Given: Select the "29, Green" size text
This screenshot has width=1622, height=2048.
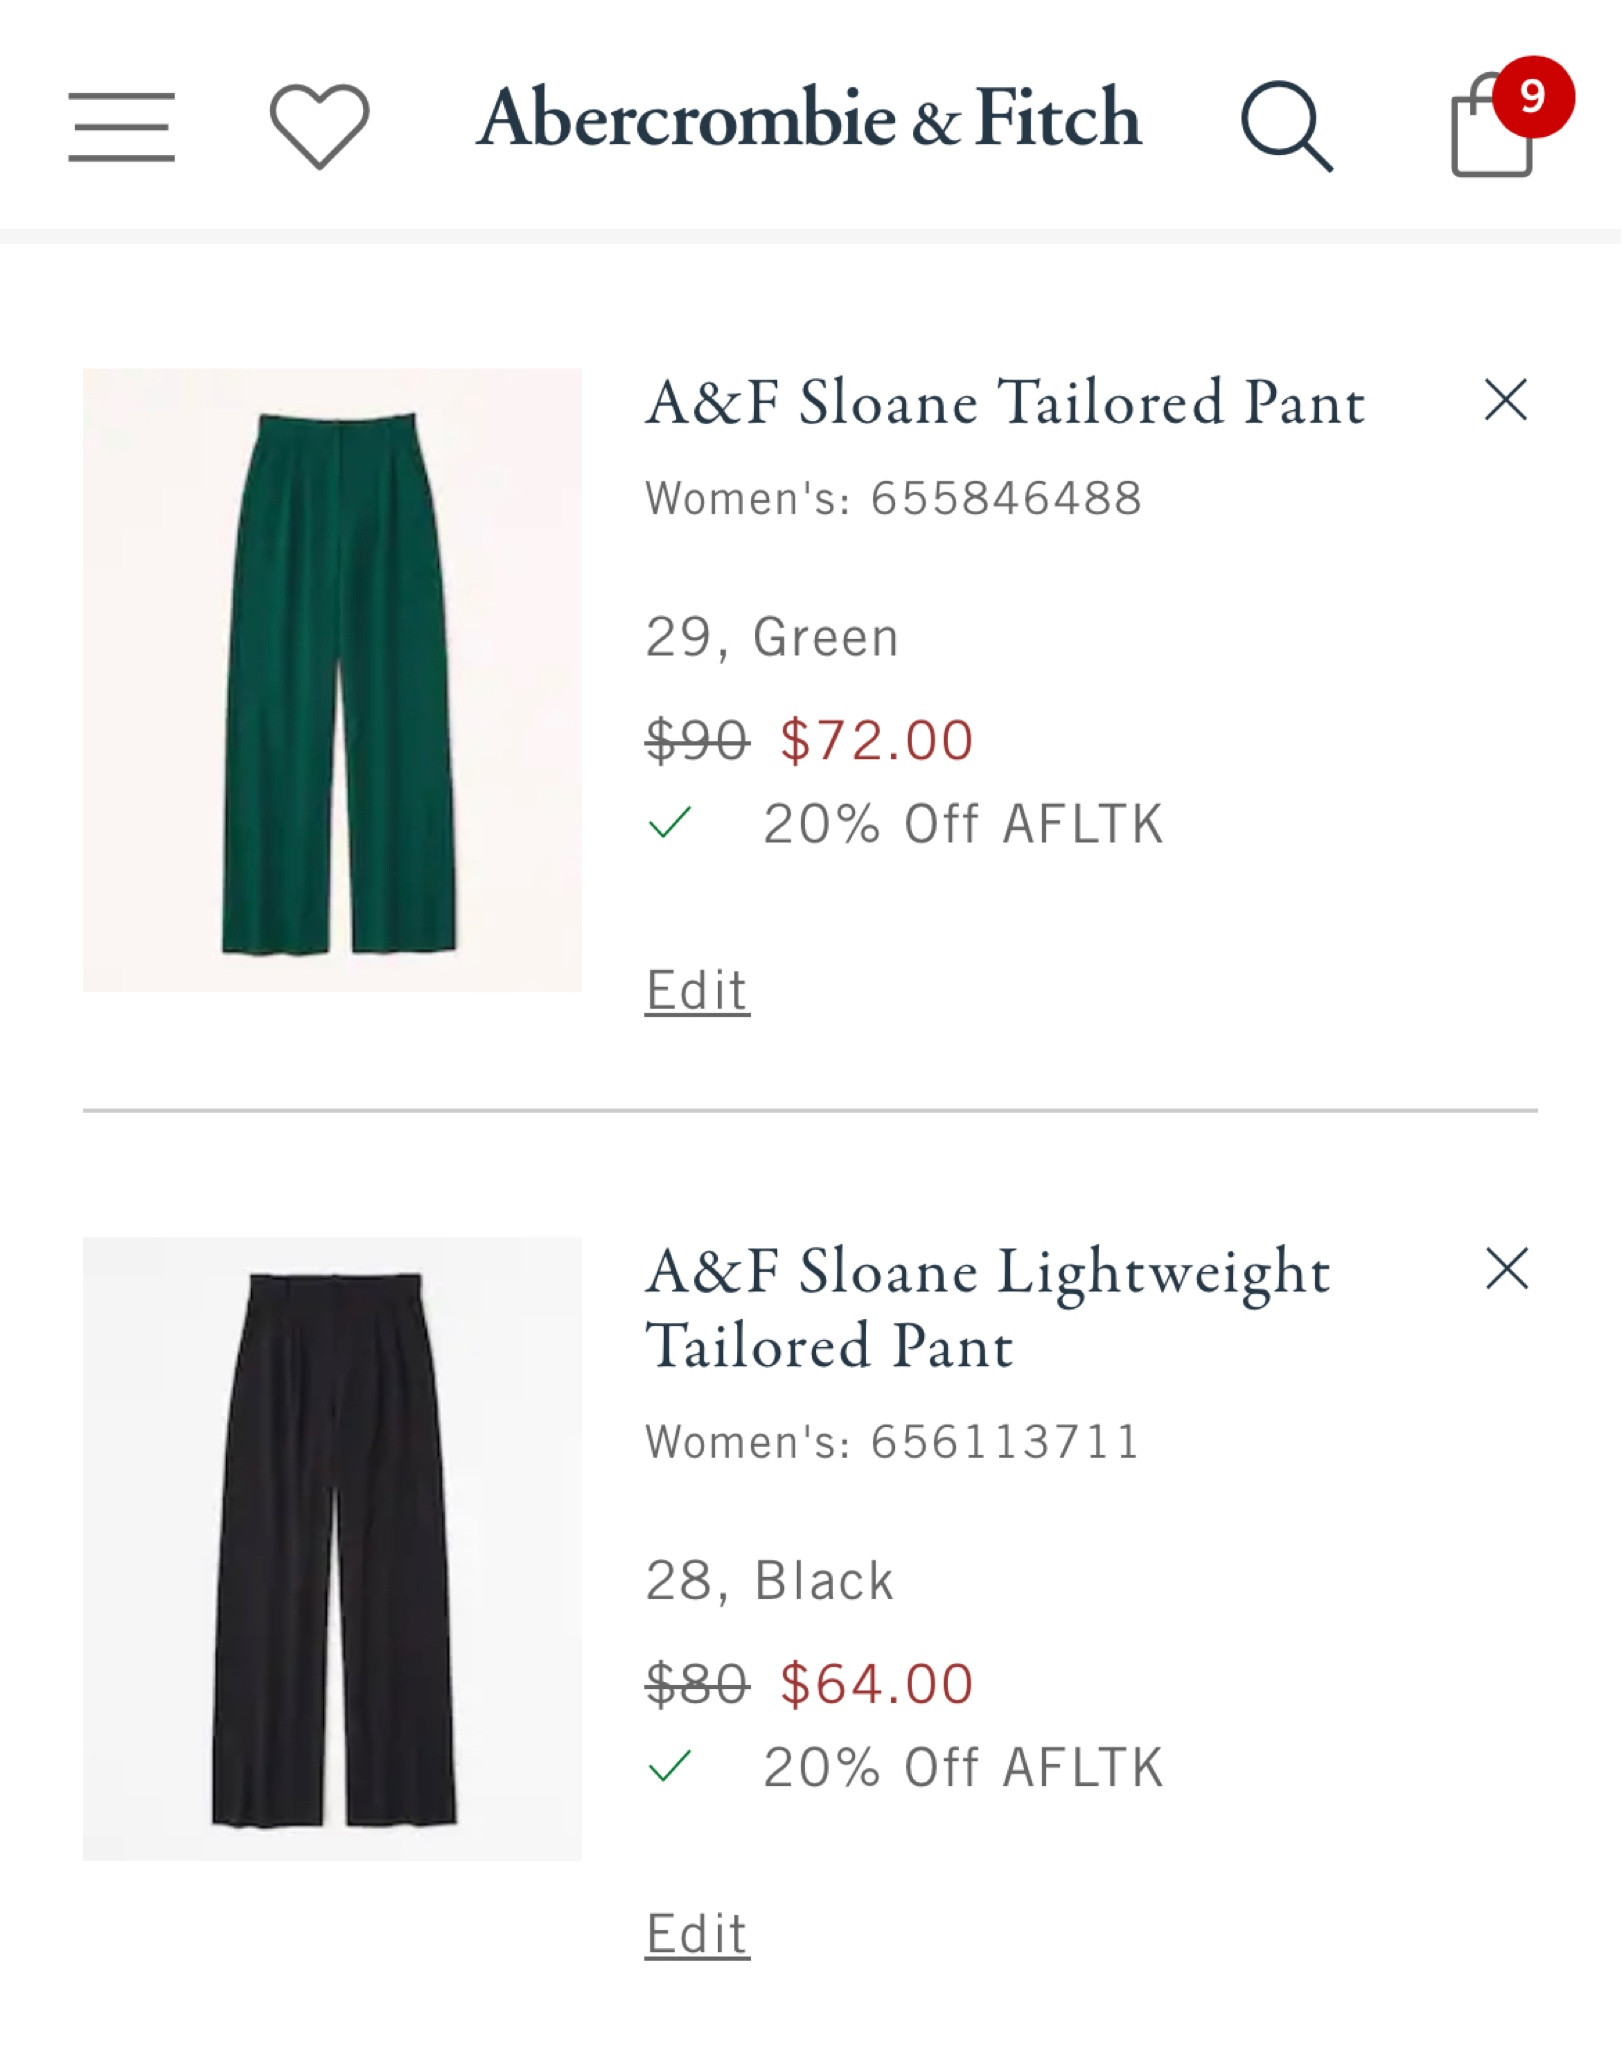Looking at the screenshot, I should coord(772,637).
